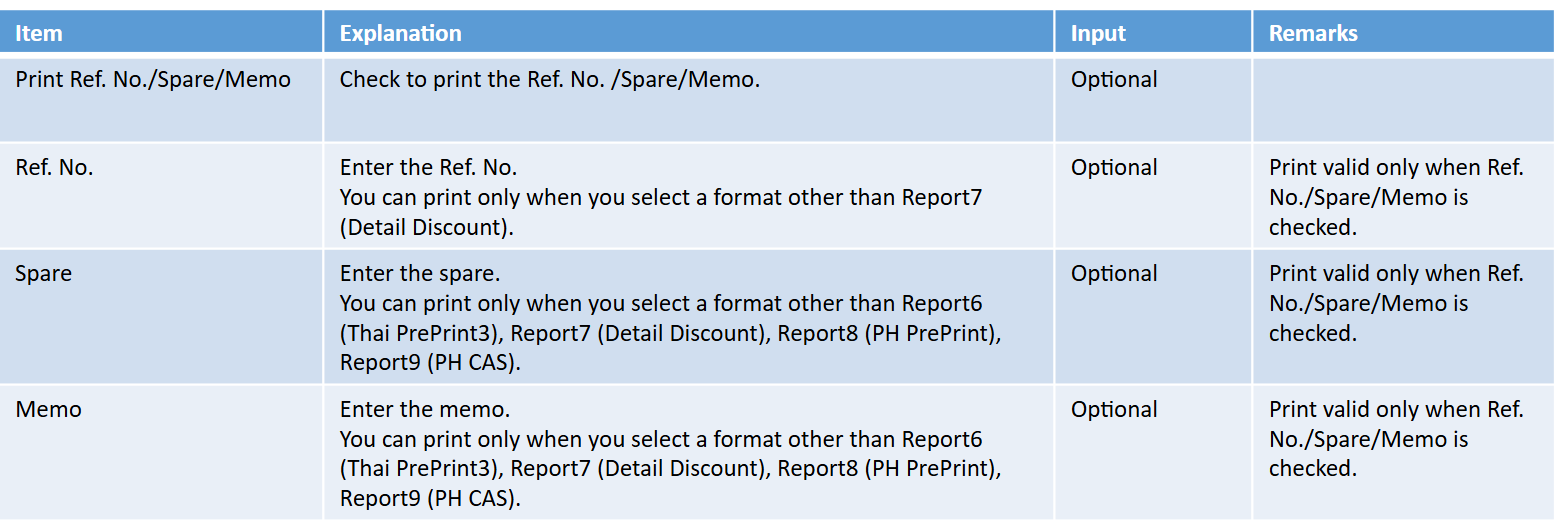
Task: Click the Remarks column header
Action: [1403, 33]
